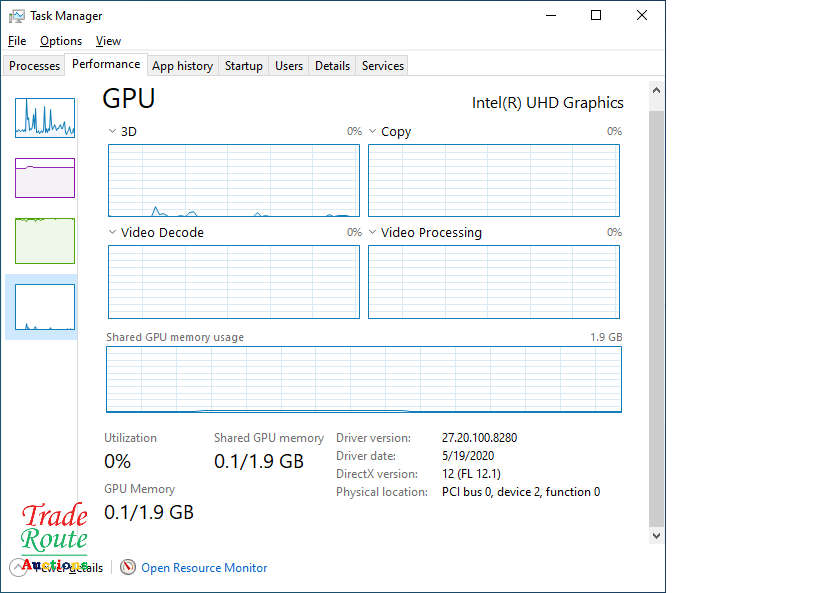
Task: Click the scrollbar down arrow
Action: (656, 536)
